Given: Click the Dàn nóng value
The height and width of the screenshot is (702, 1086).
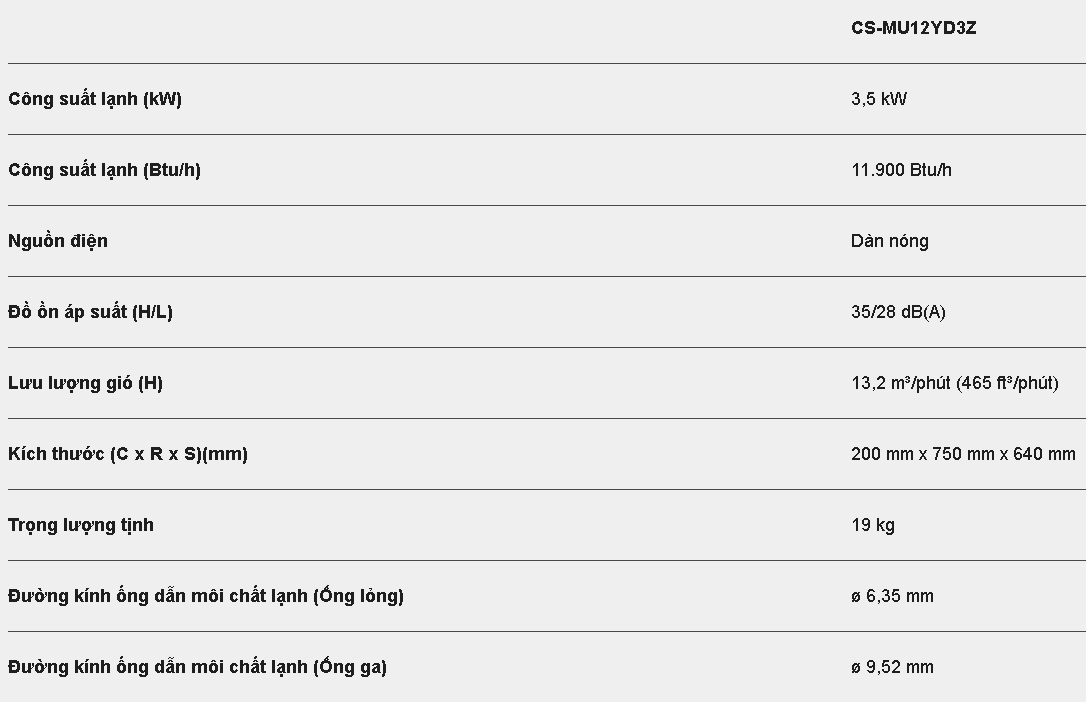Looking at the screenshot, I should tap(889, 241).
